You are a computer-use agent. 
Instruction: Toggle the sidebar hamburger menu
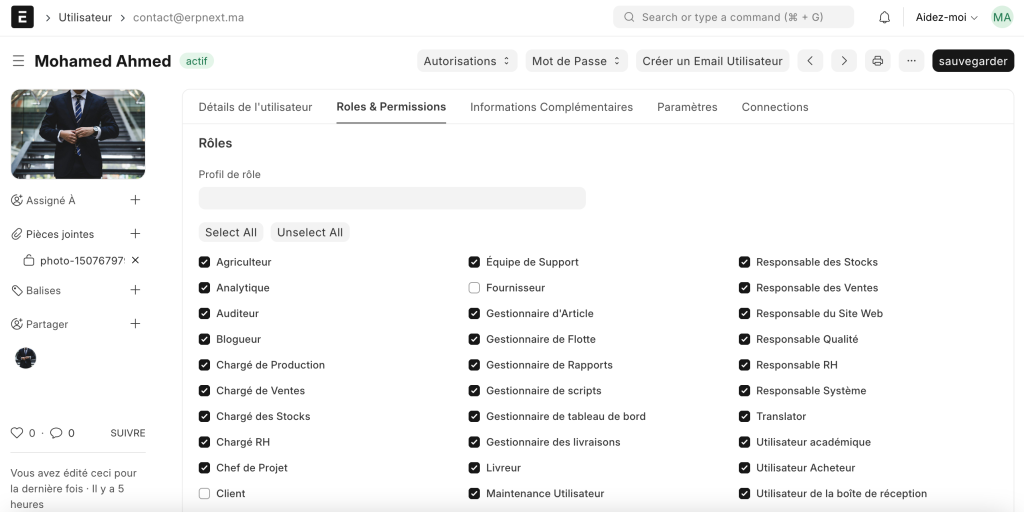coord(18,61)
